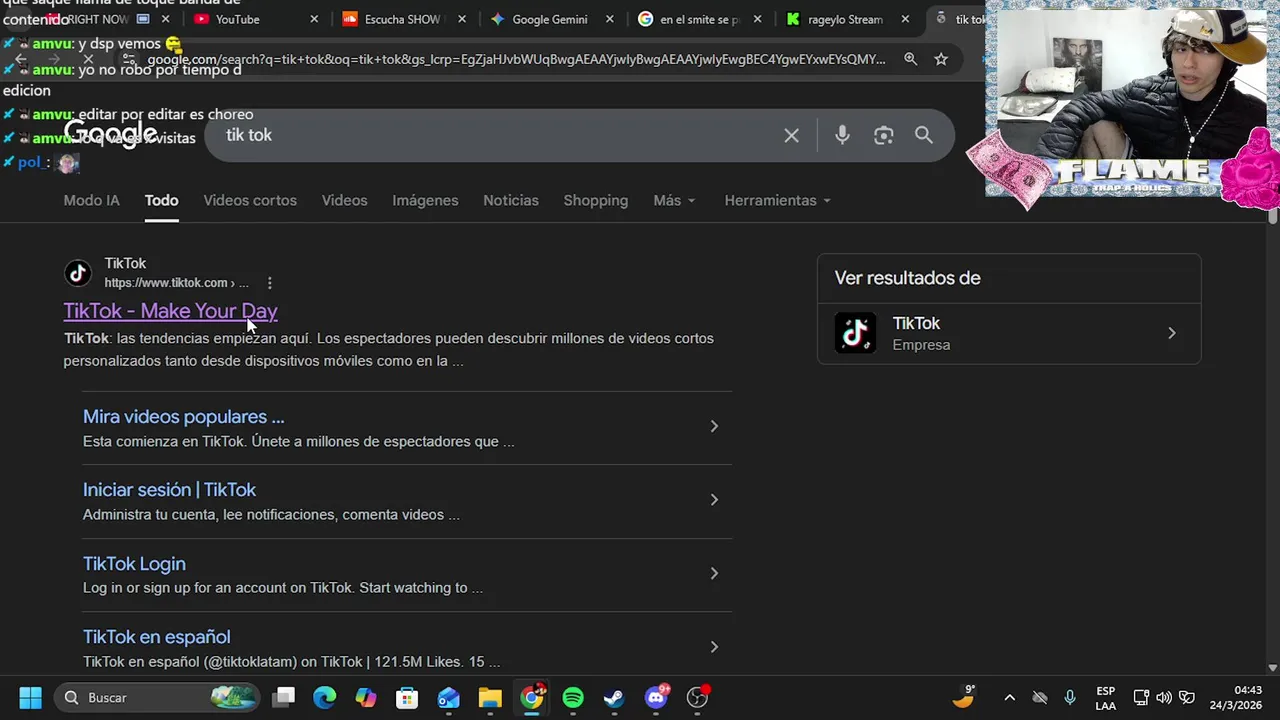Click the magnifier search button in the search box
1280x720 pixels.
click(x=923, y=135)
